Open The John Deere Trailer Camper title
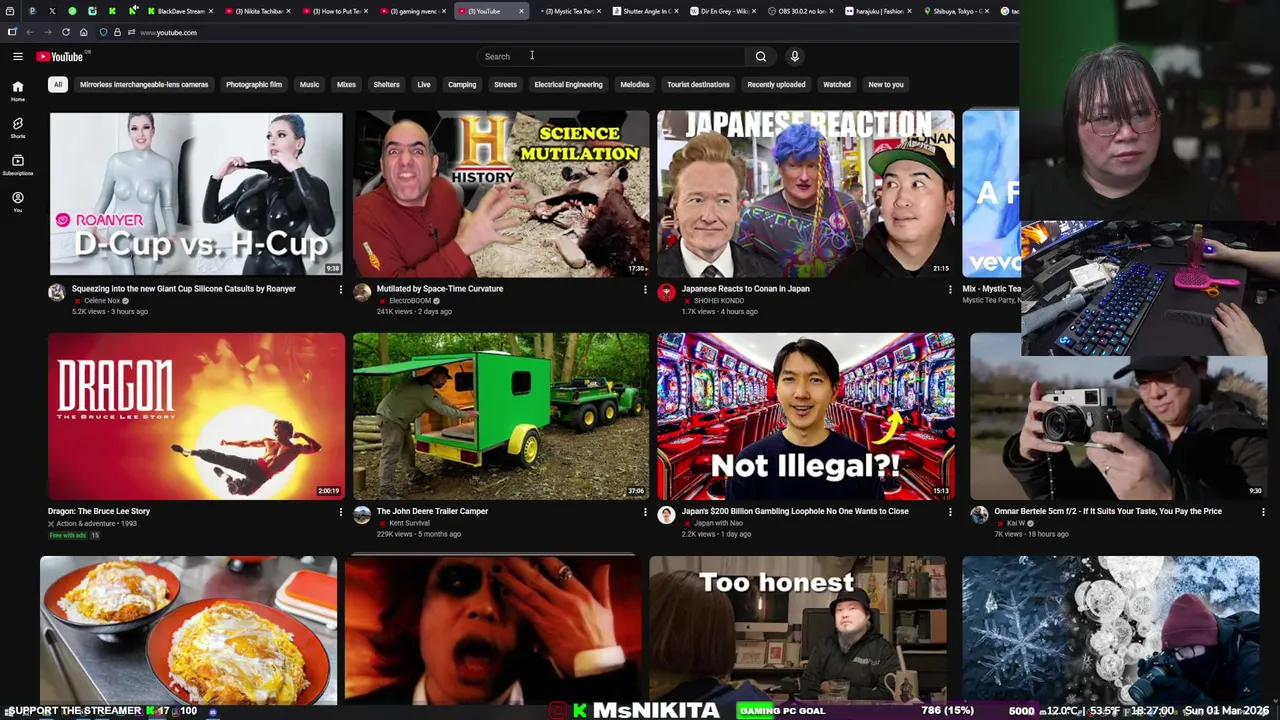The height and width of the screenshot is (720, 1280). [x=432, y=511]
